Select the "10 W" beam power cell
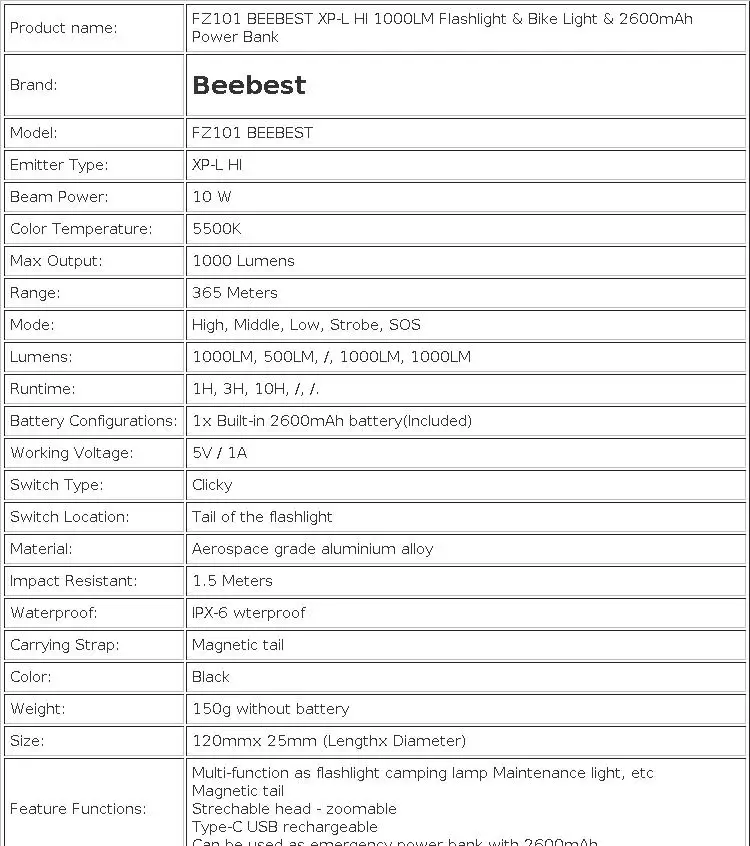This screenshot has height=846, width=750. point(211,197)
